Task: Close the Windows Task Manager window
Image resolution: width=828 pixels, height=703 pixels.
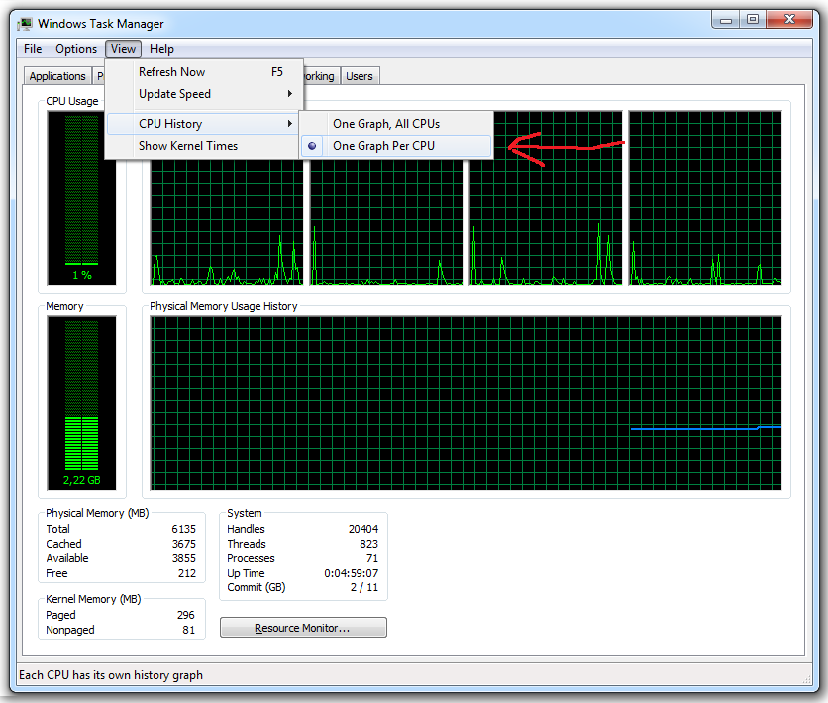Action: click(x=789, y=20)
